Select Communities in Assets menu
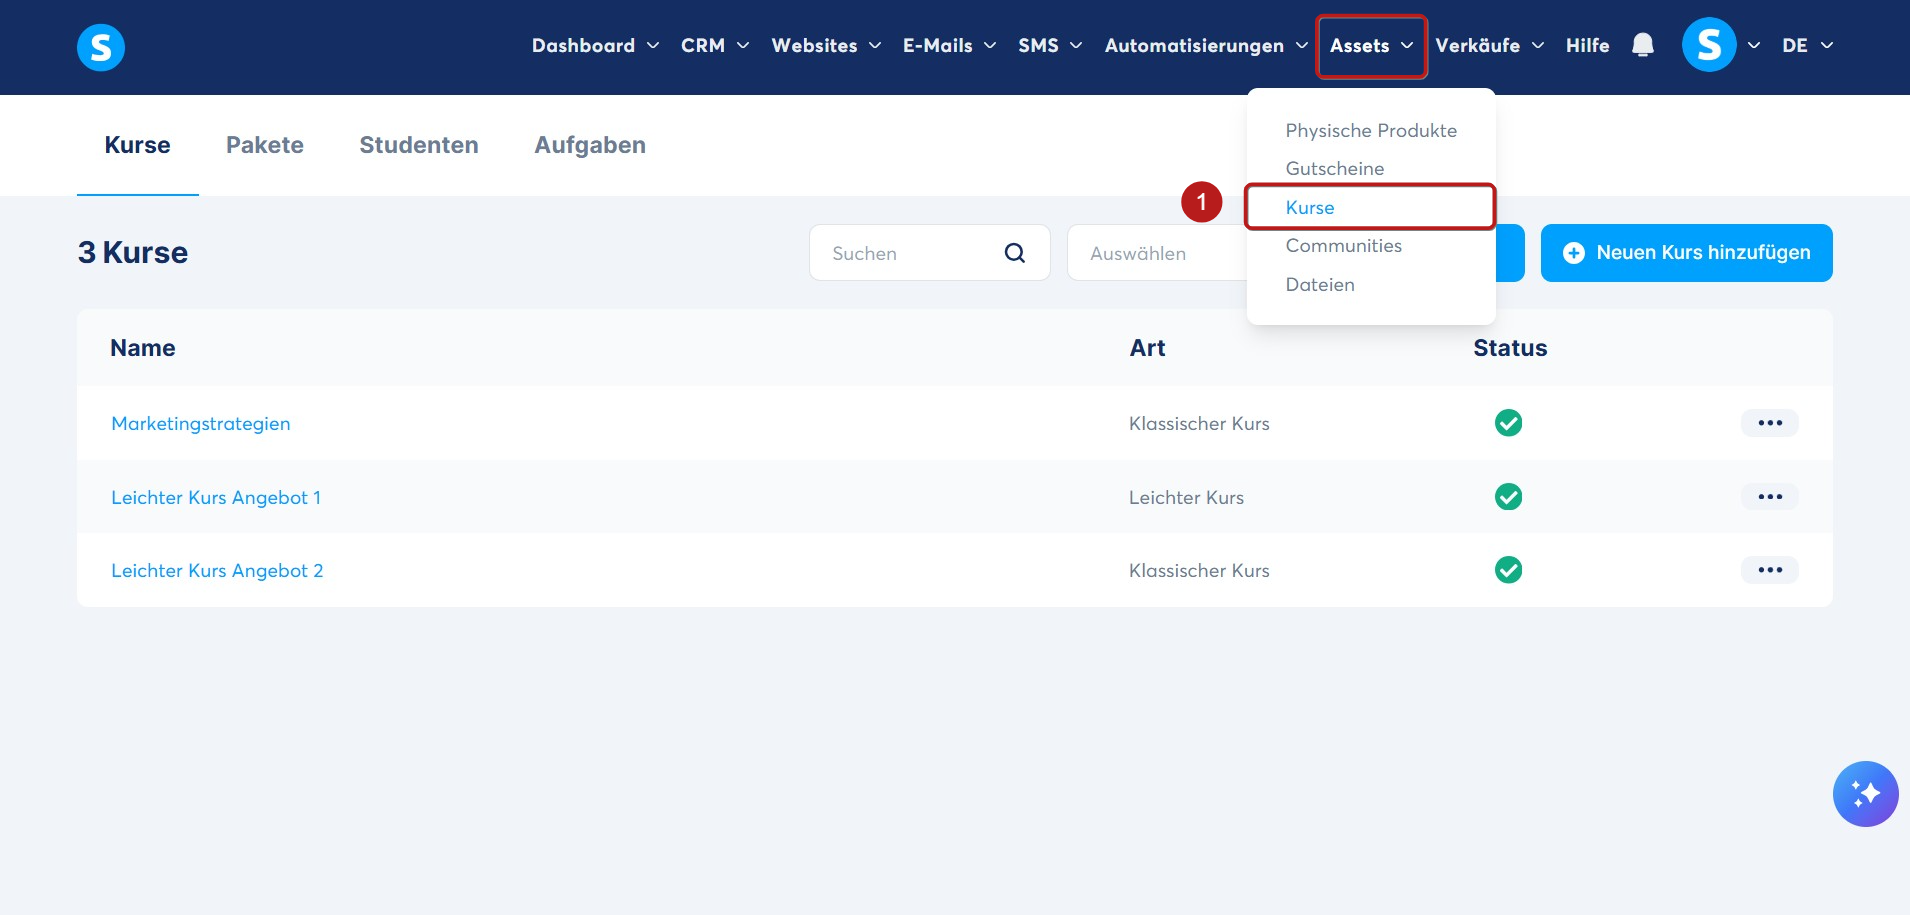The height and width of the screenshot is (915, 1910). click(1343, 246)
